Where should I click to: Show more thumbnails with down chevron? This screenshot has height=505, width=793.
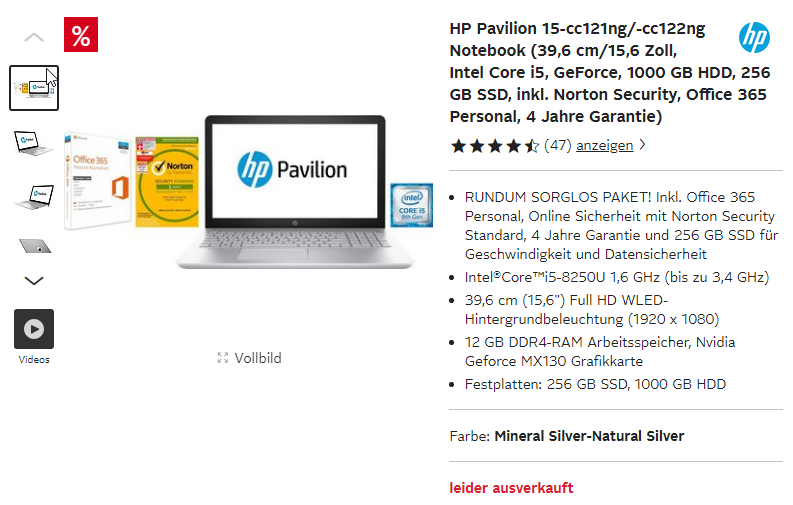pyautogui.click(x=34, y=281)
